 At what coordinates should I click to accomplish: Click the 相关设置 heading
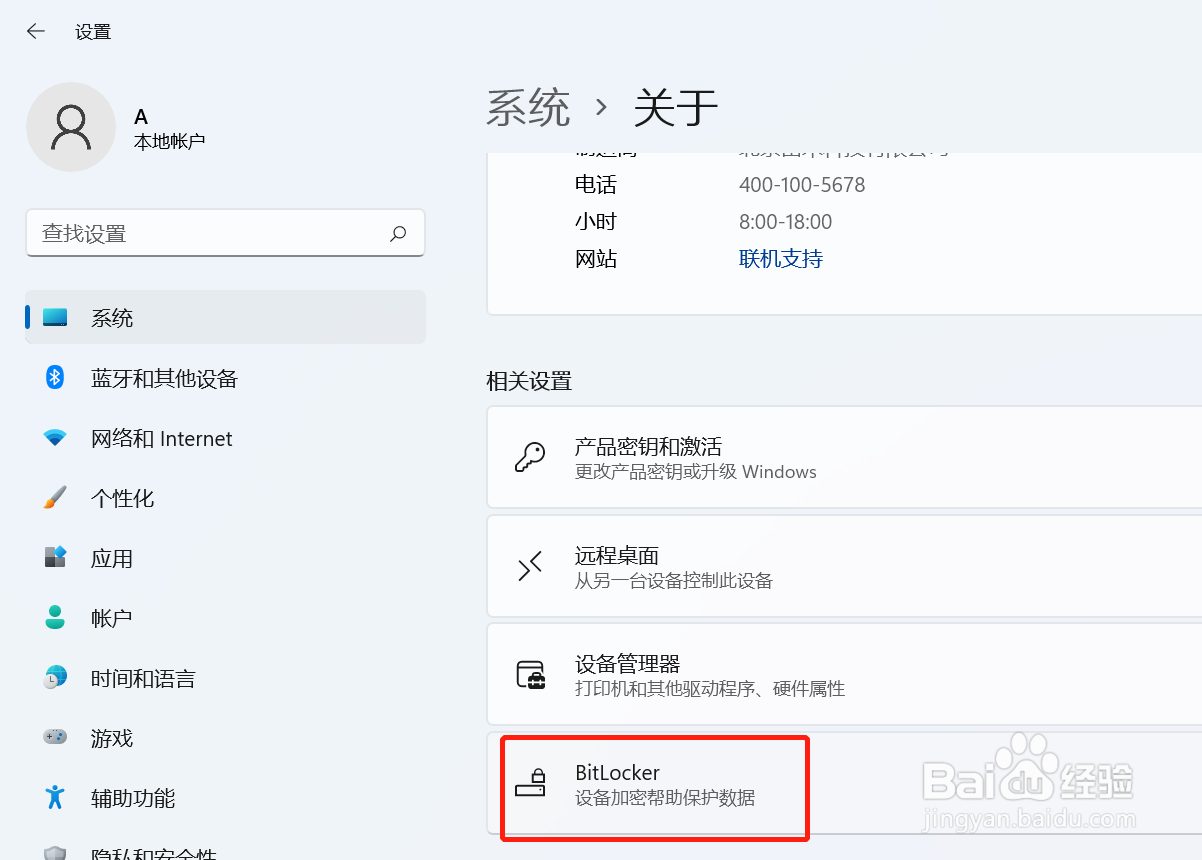pyautogui.click(x=529, y=381)
